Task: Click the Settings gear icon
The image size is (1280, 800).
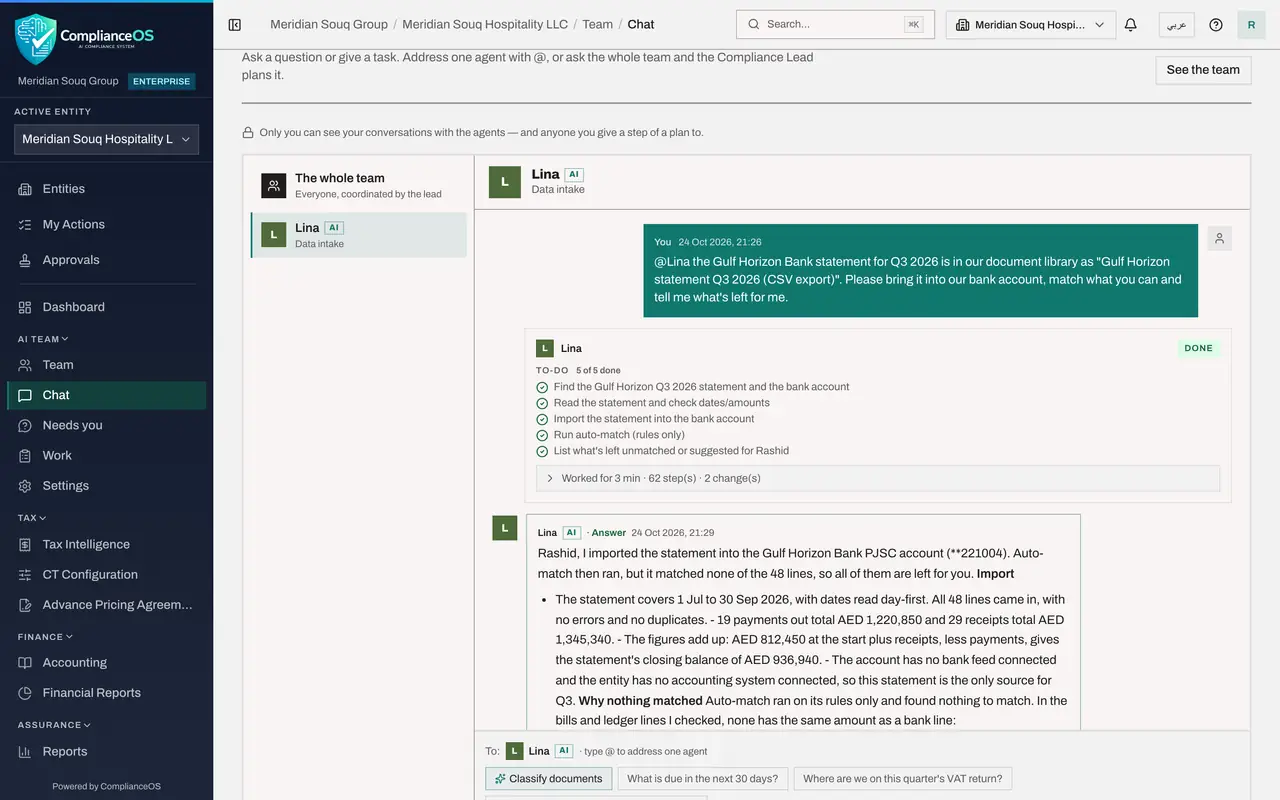Action: tap(25, 486)
